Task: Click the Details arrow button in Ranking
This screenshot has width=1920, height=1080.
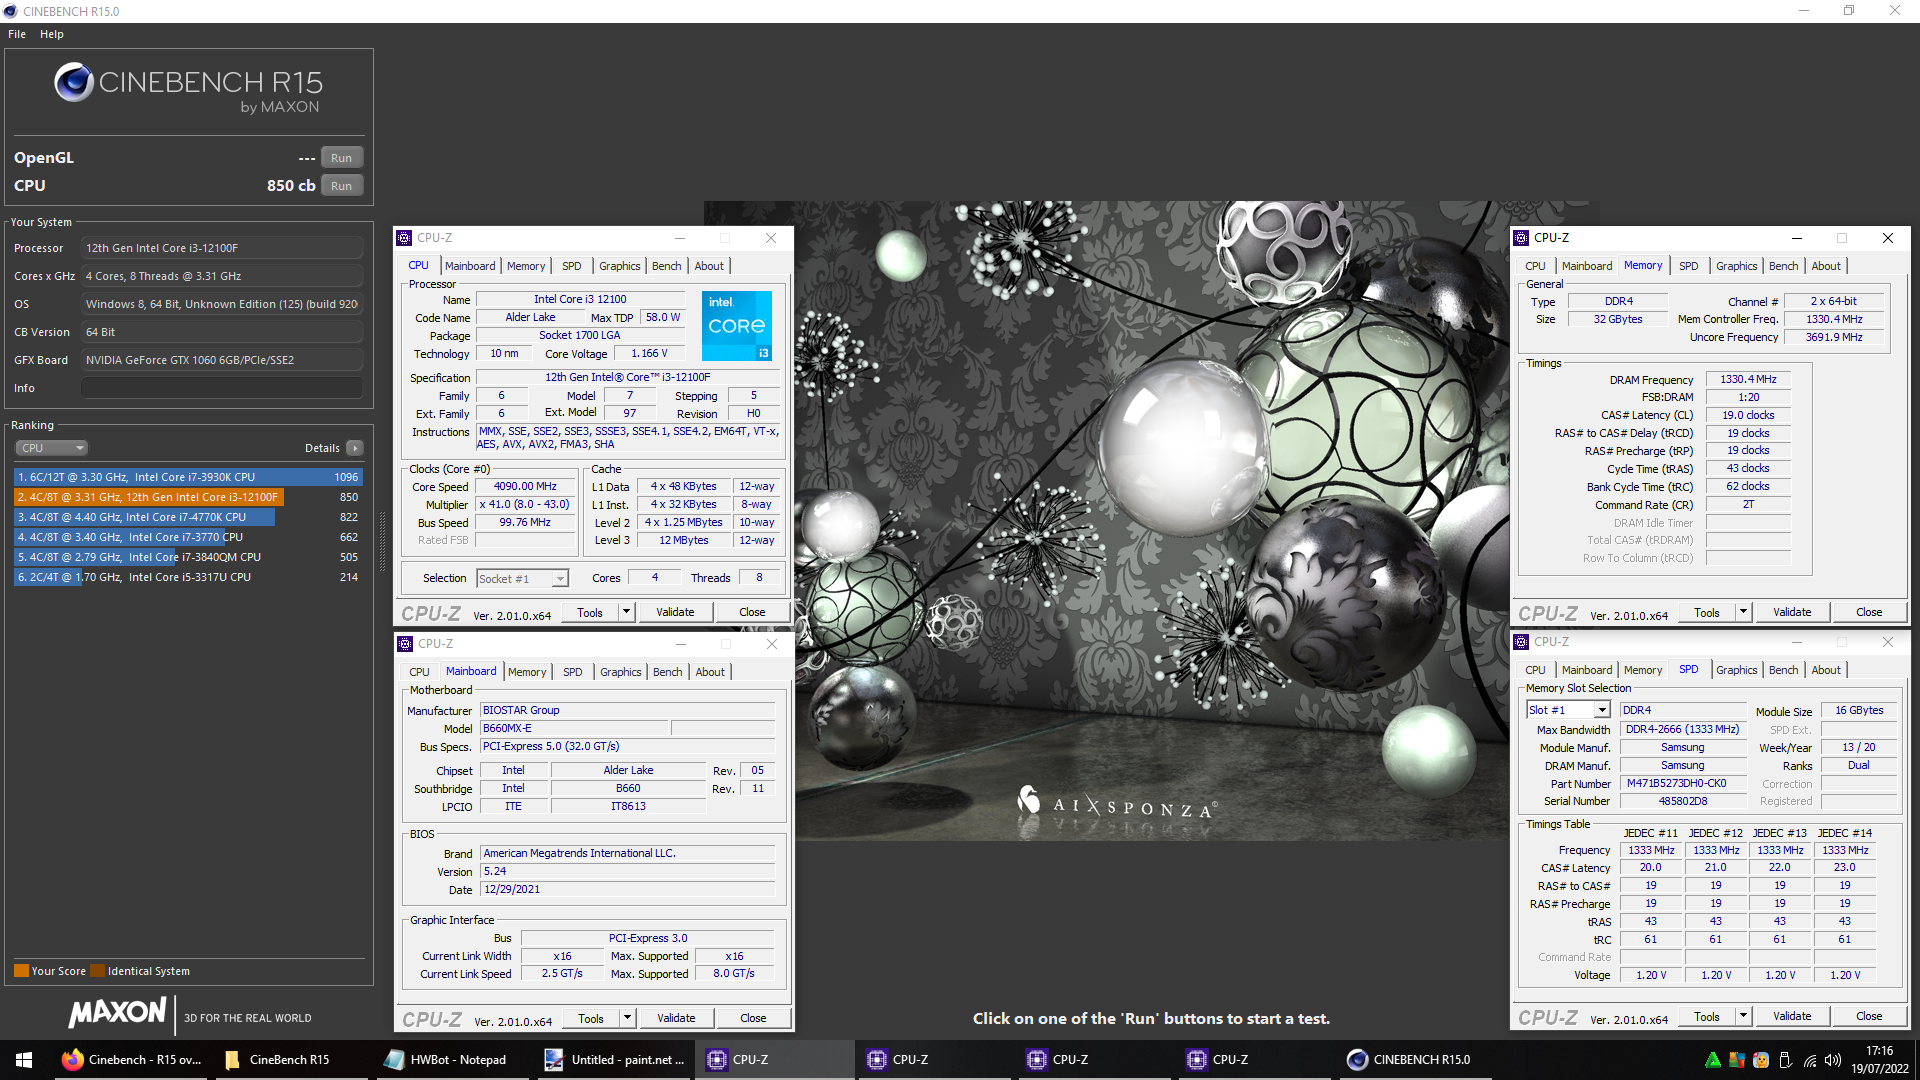Action: (x=355, y=448)
